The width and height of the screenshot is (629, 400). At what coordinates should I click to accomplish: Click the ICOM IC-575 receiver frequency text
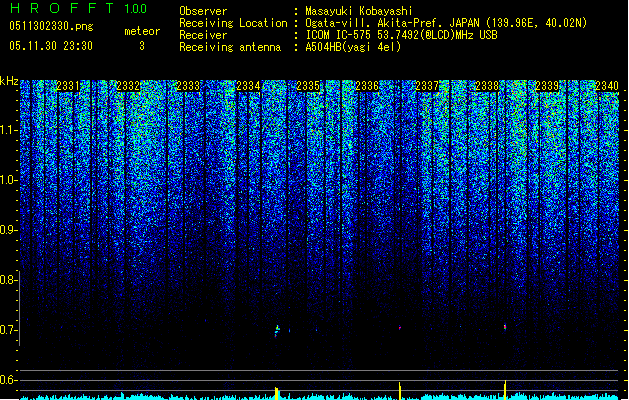(402, 35)
